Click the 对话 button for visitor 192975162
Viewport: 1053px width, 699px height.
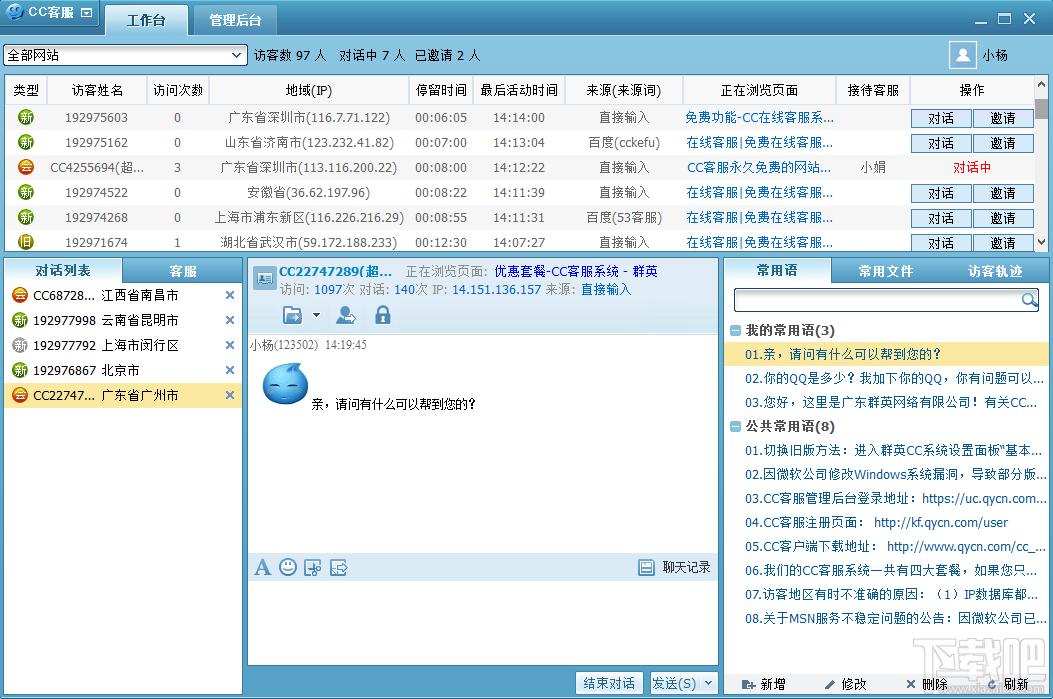941,143
